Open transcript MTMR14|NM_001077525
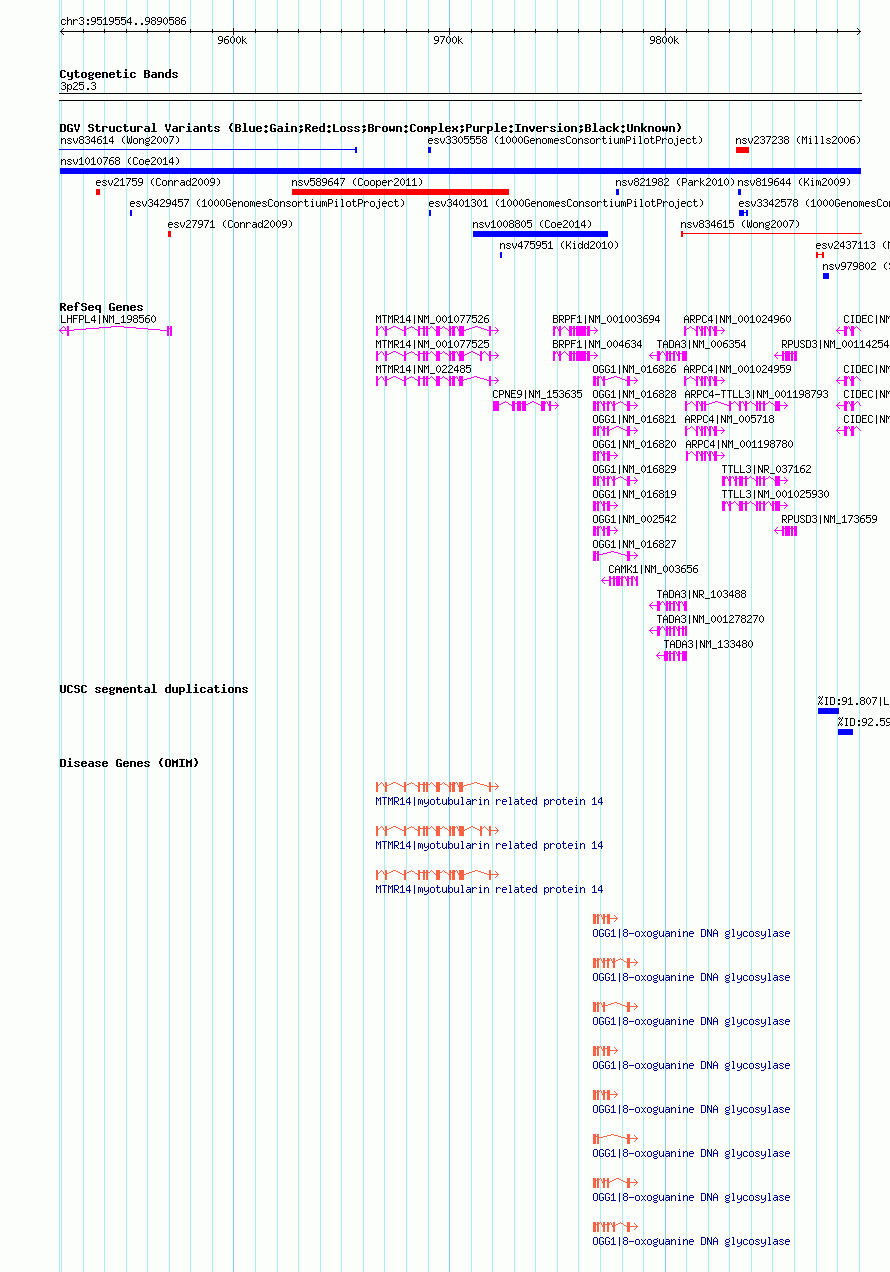 (432, 344)
